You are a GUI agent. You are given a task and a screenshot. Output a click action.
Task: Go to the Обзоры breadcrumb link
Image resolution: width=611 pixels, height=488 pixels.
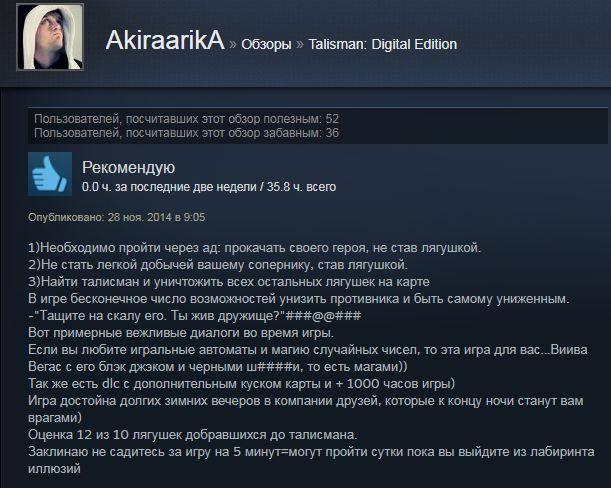coord(266,44)
